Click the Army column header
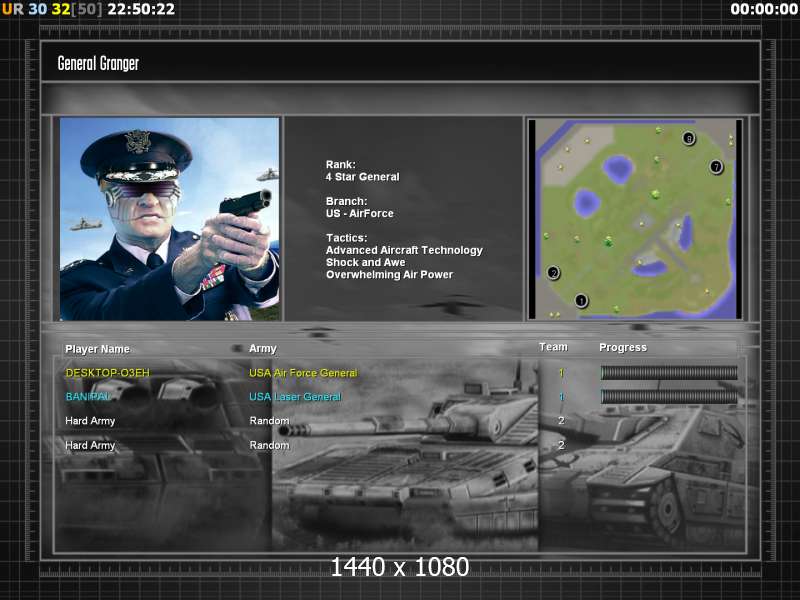Viewport: 800px width, 600px height. [263, 348]
